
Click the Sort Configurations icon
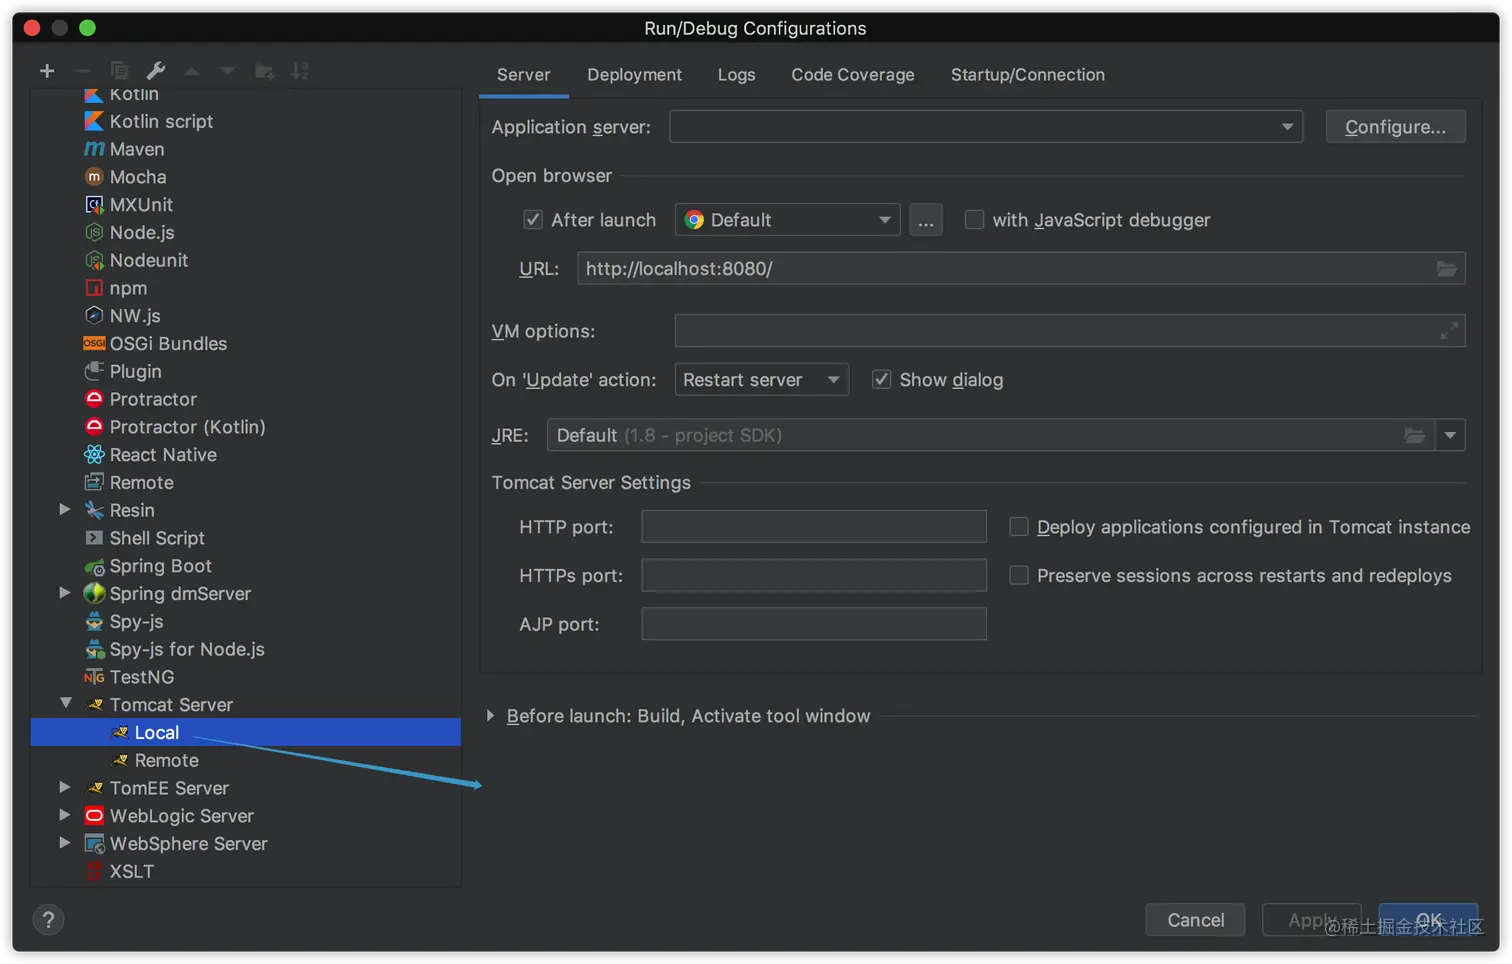pos(300,71)
